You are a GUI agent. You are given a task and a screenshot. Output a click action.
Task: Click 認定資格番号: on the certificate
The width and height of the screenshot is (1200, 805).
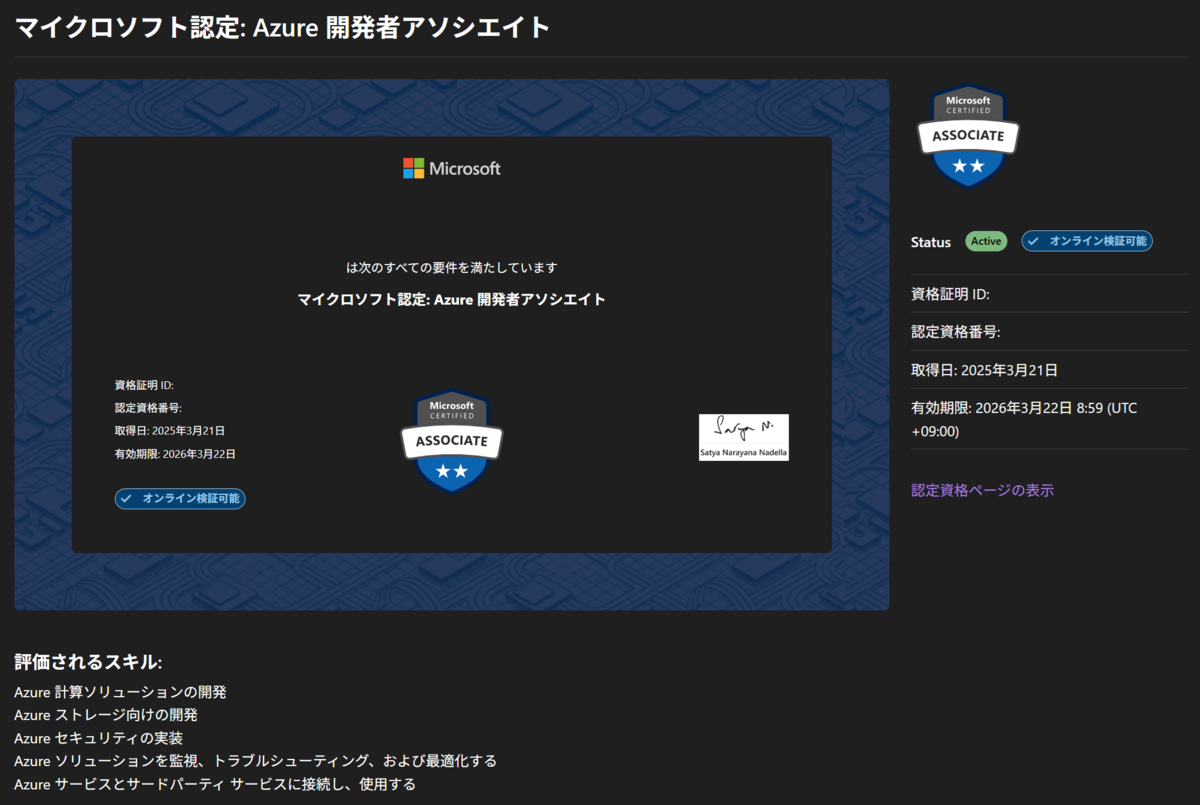(x=148, y=408)
